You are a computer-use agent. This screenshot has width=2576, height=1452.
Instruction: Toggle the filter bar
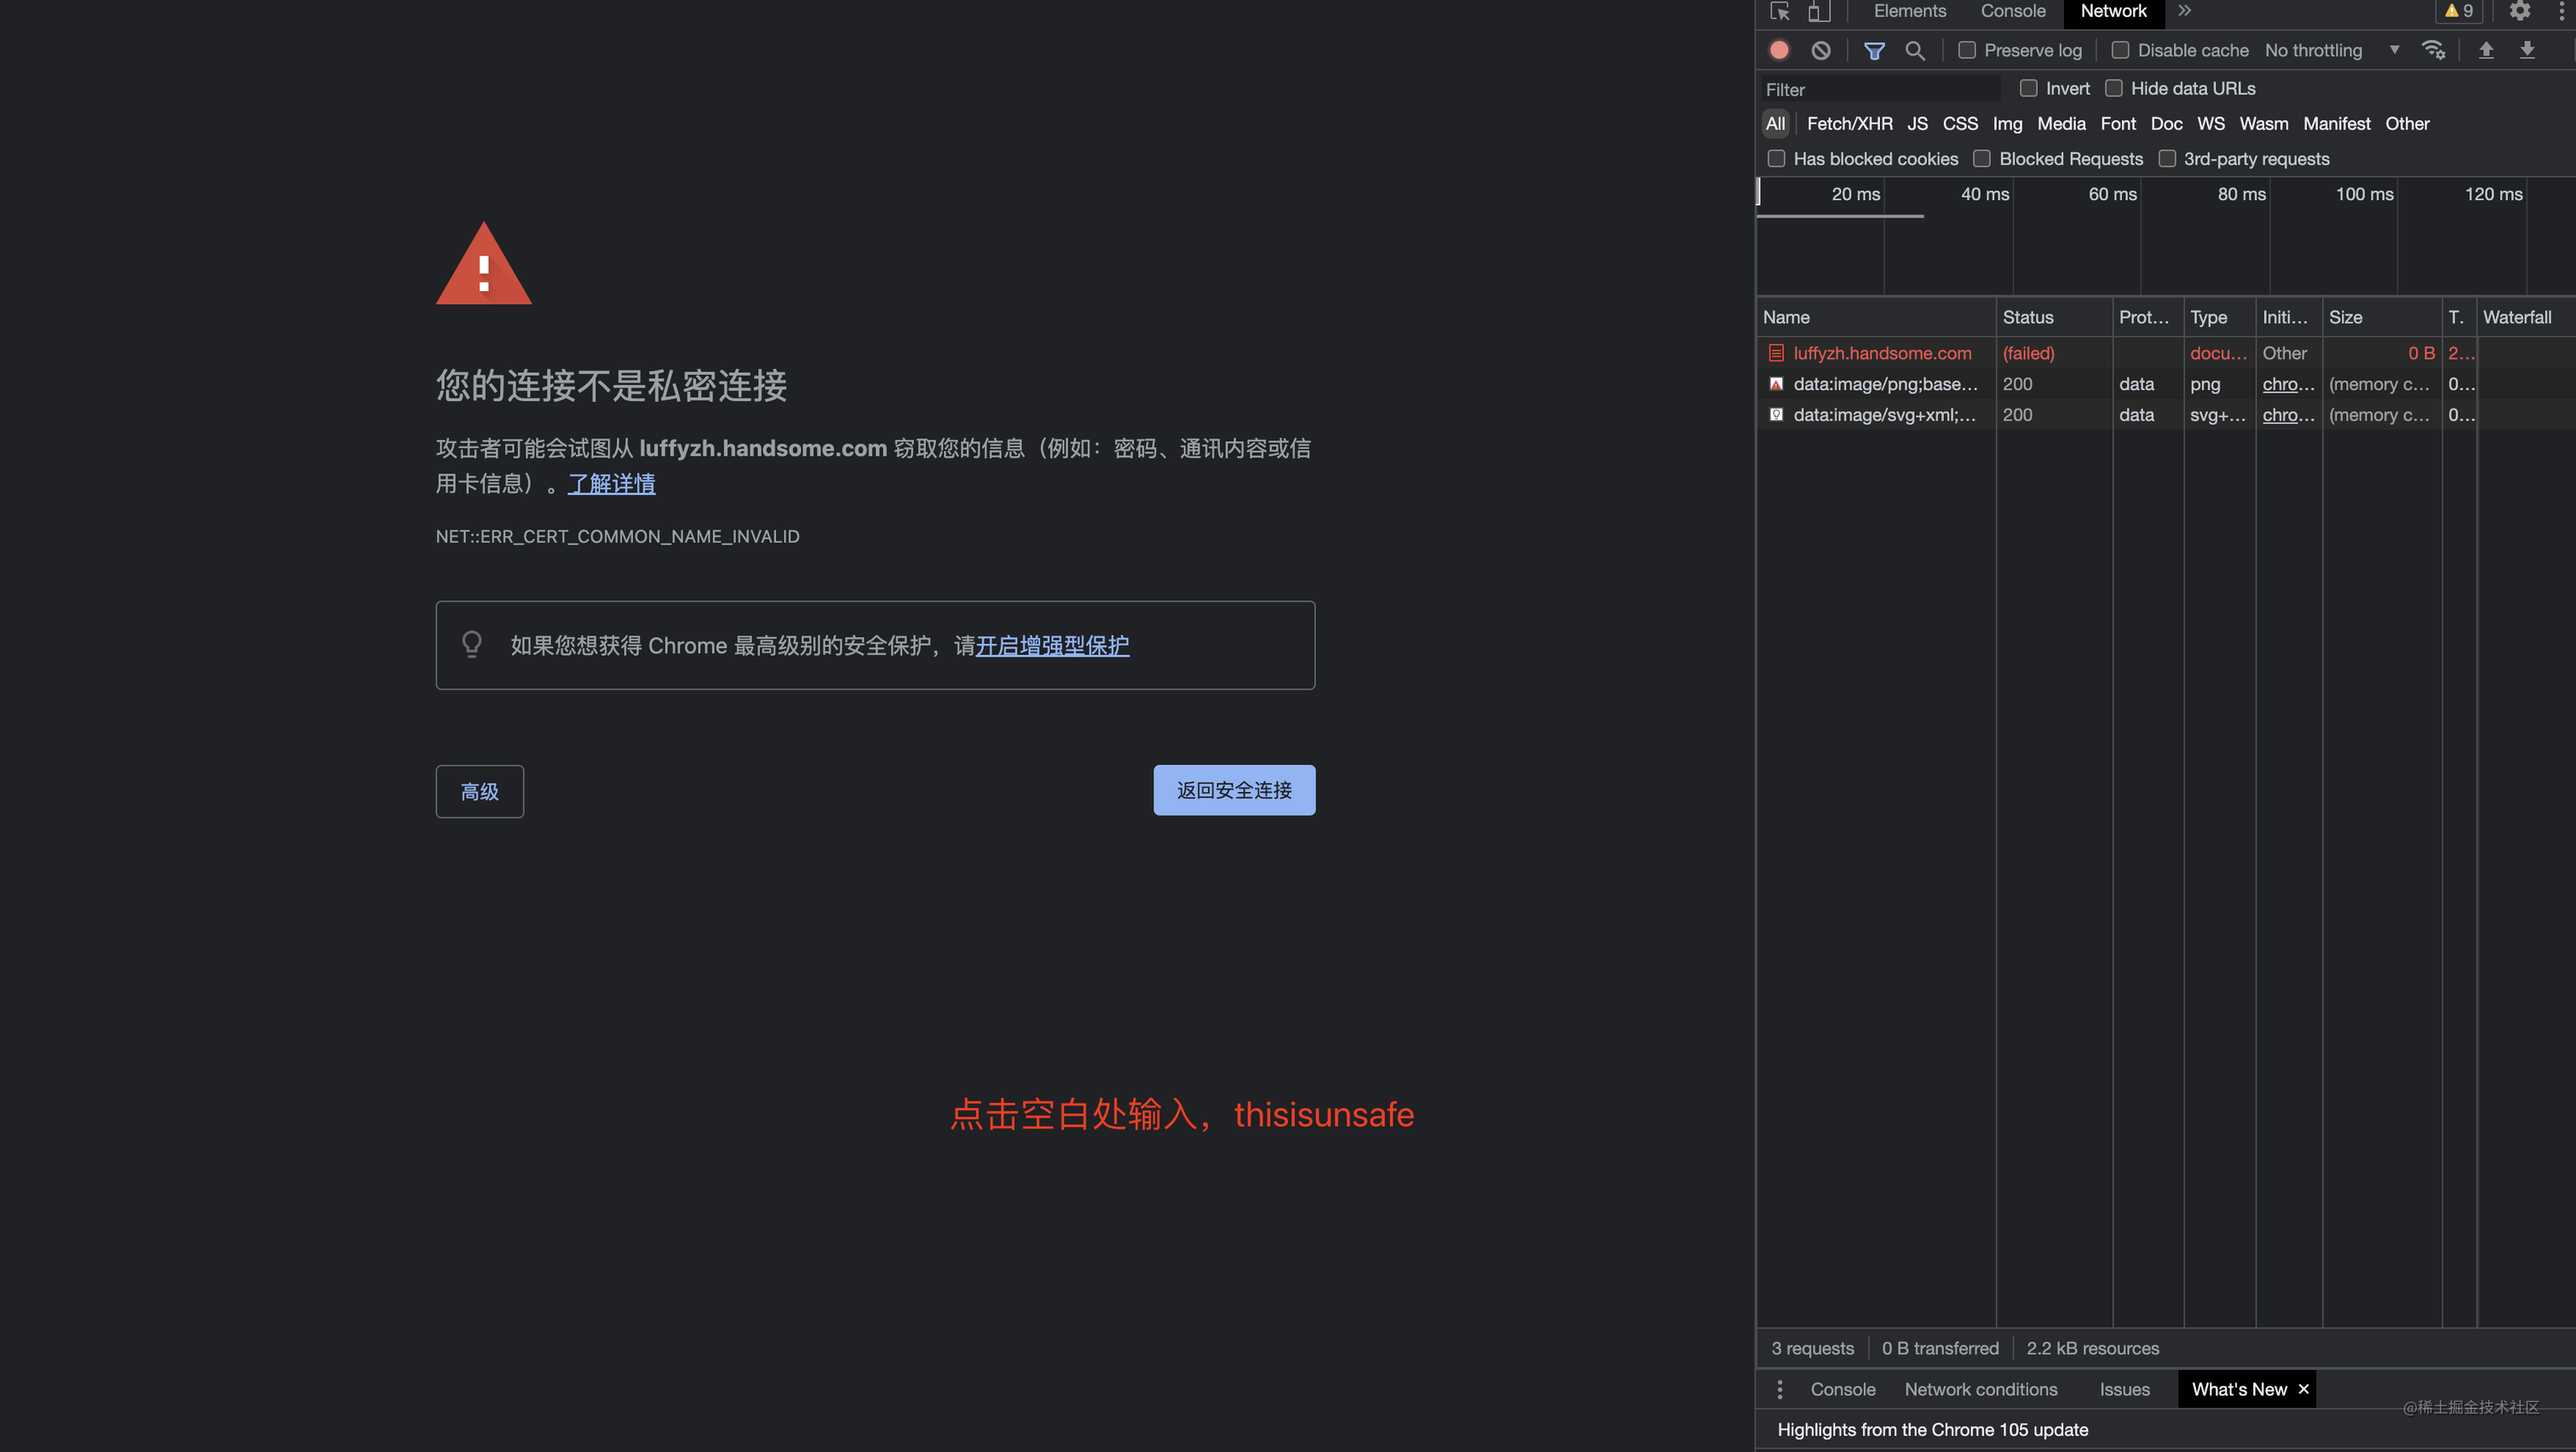(1875, 49)
